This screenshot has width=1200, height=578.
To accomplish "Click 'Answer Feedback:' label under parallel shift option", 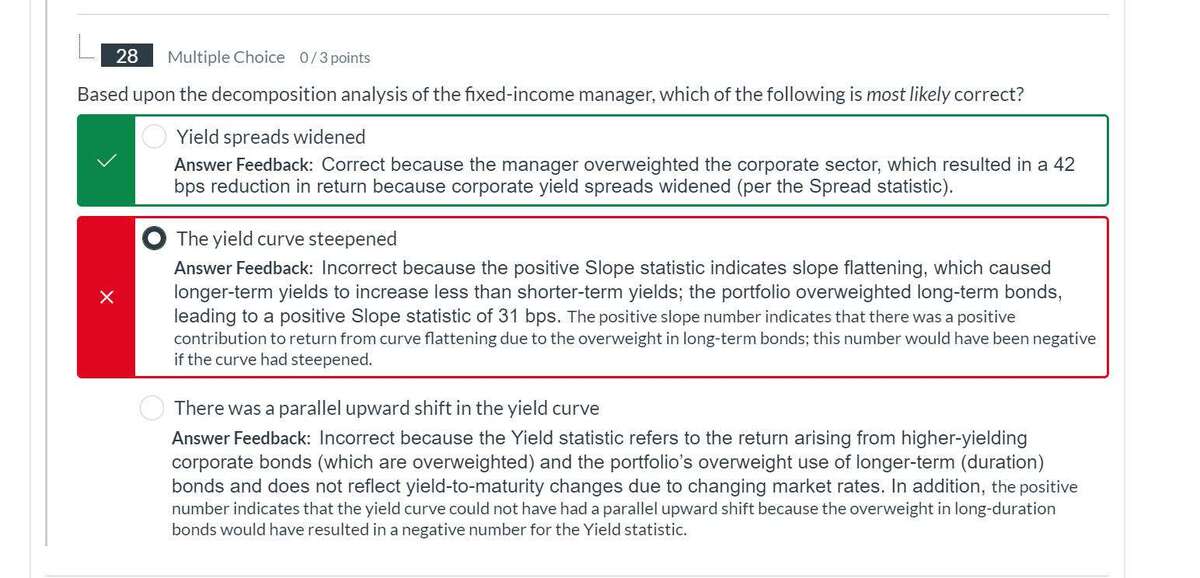I will click(x=242, y=439).
